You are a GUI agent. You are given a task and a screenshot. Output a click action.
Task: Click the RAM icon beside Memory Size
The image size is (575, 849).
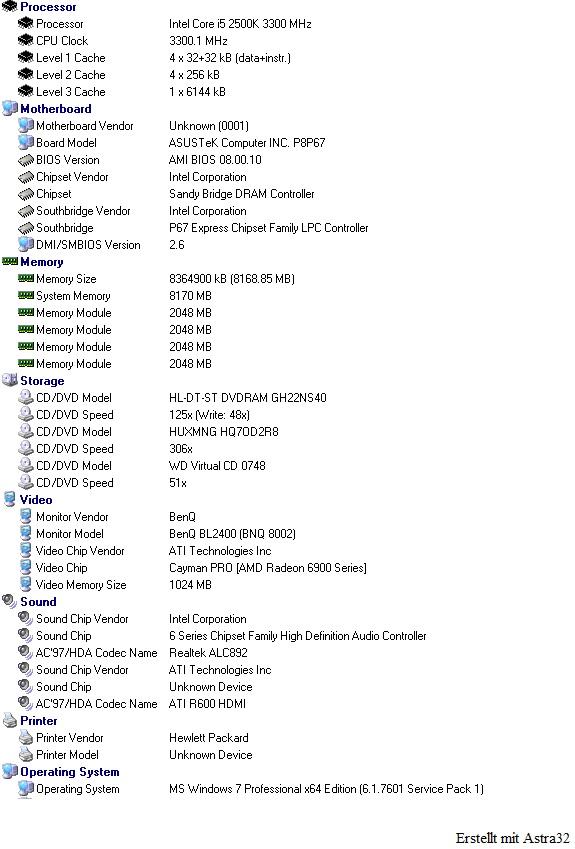[x=25, y=278]
